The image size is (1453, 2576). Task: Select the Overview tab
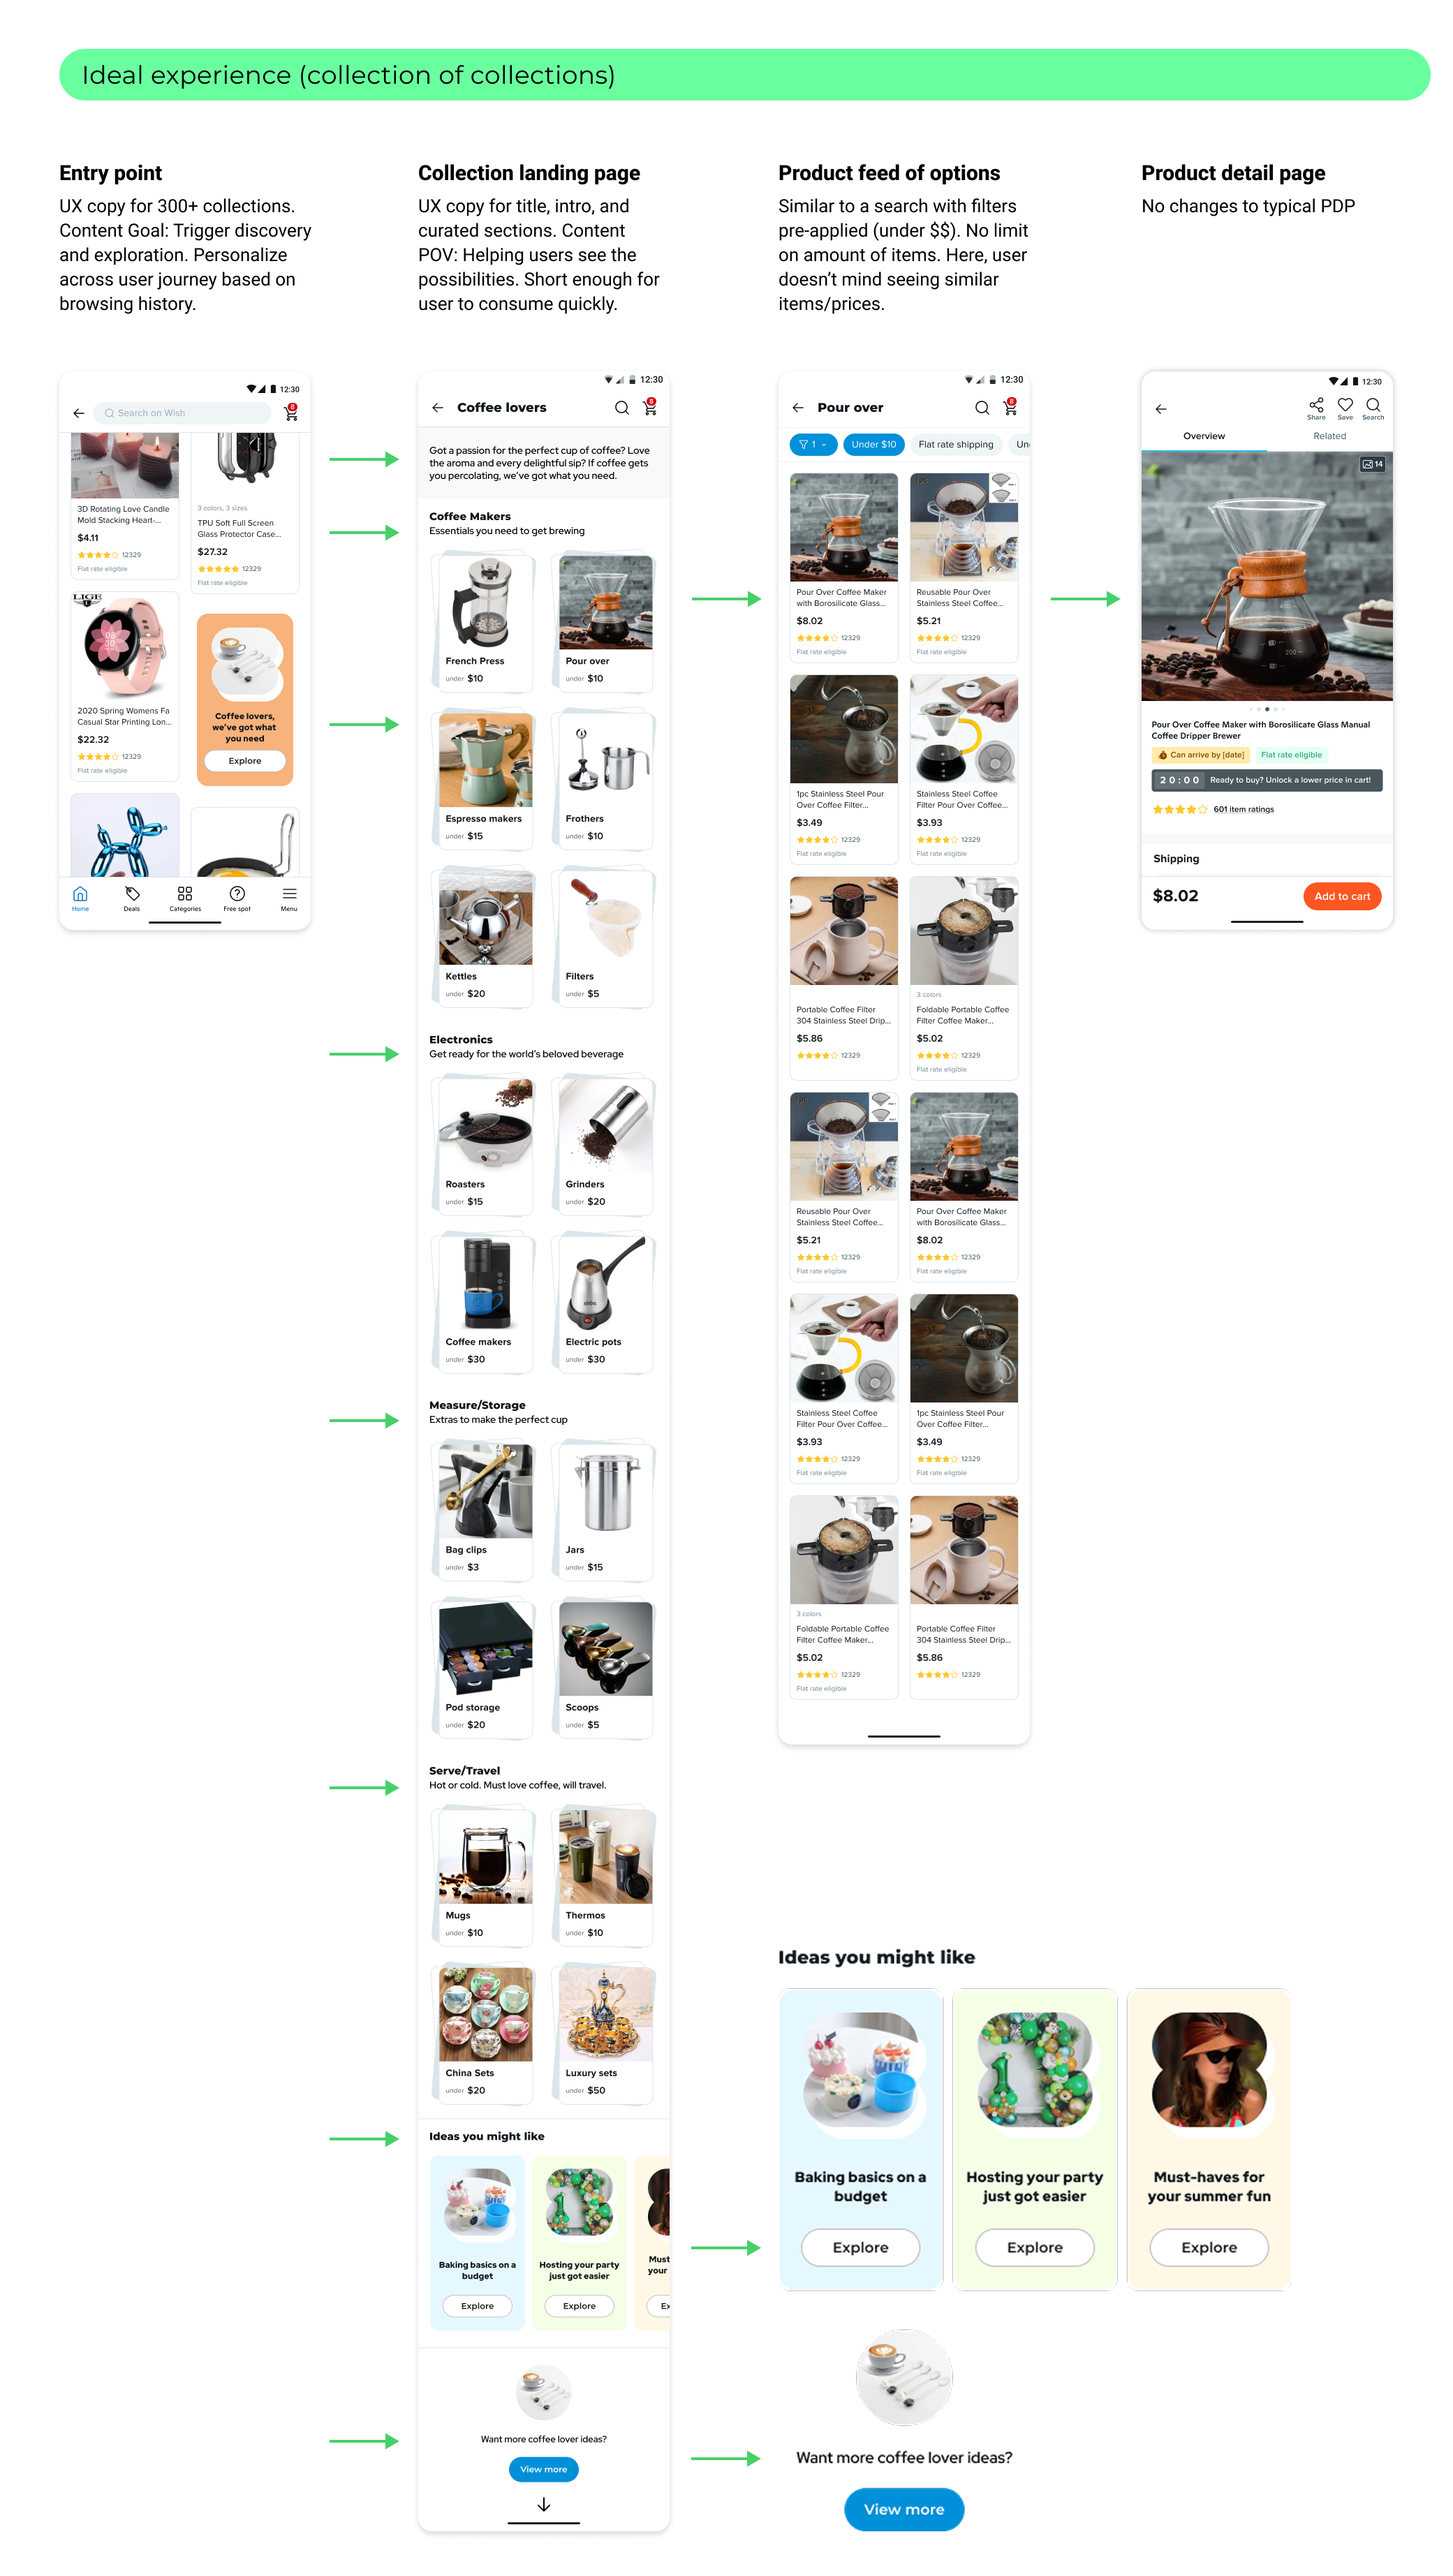[x=1203, y=436]
